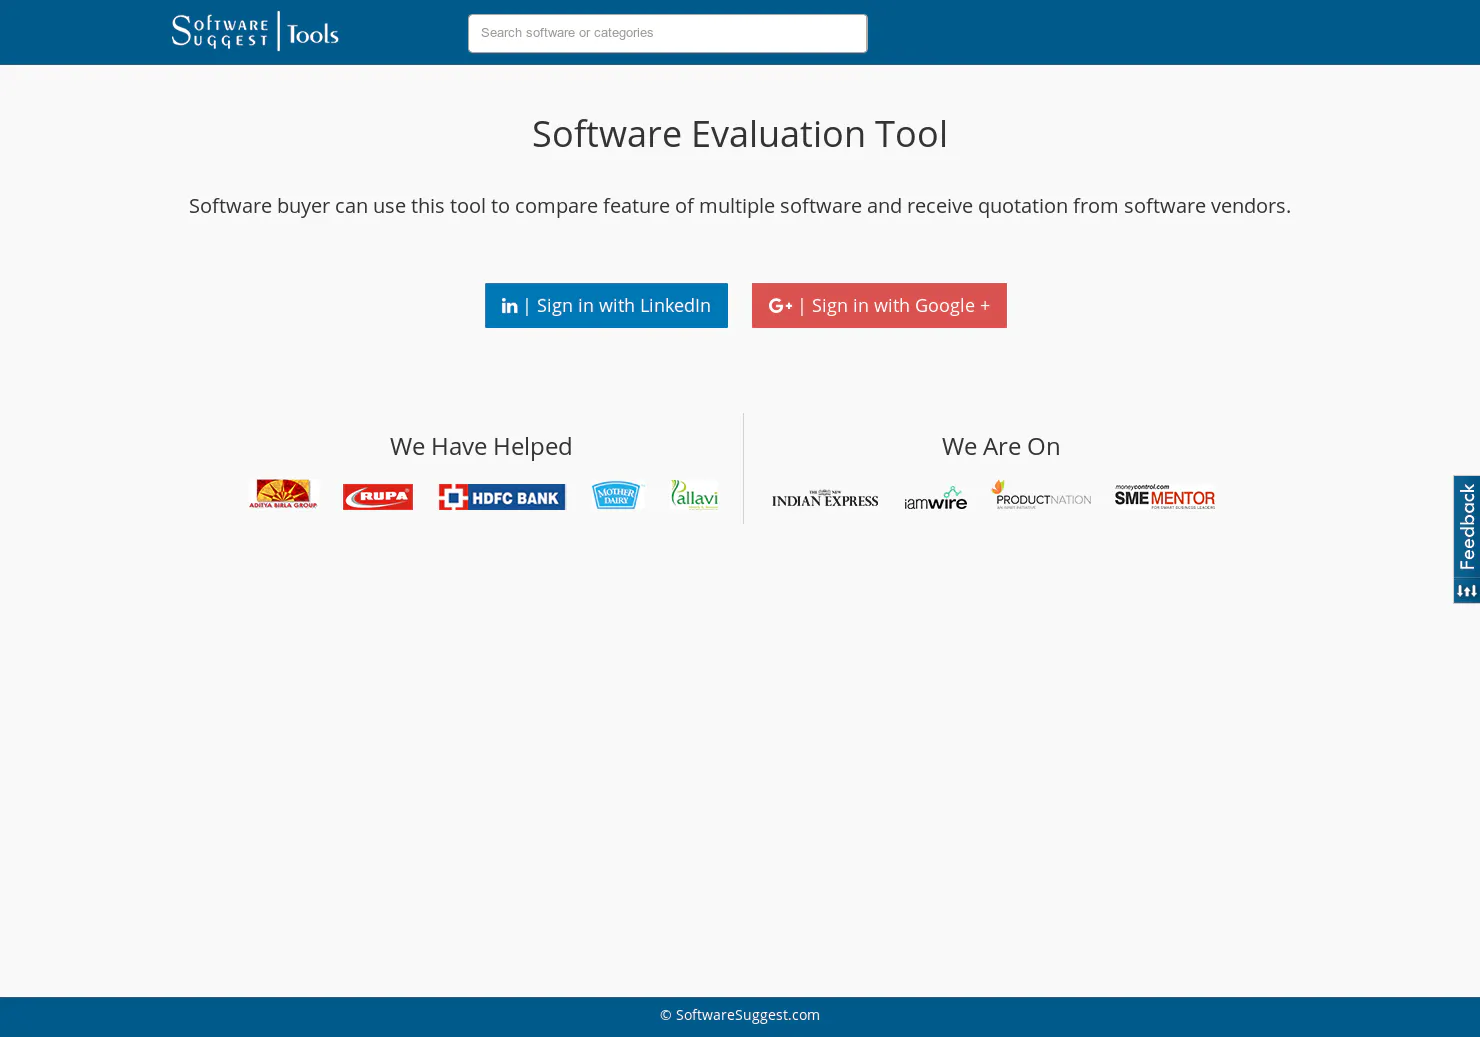This screenshot has width=1480, height=1037.
Task: Open the SME Mentor logo
Action: tap(1165, 497)
